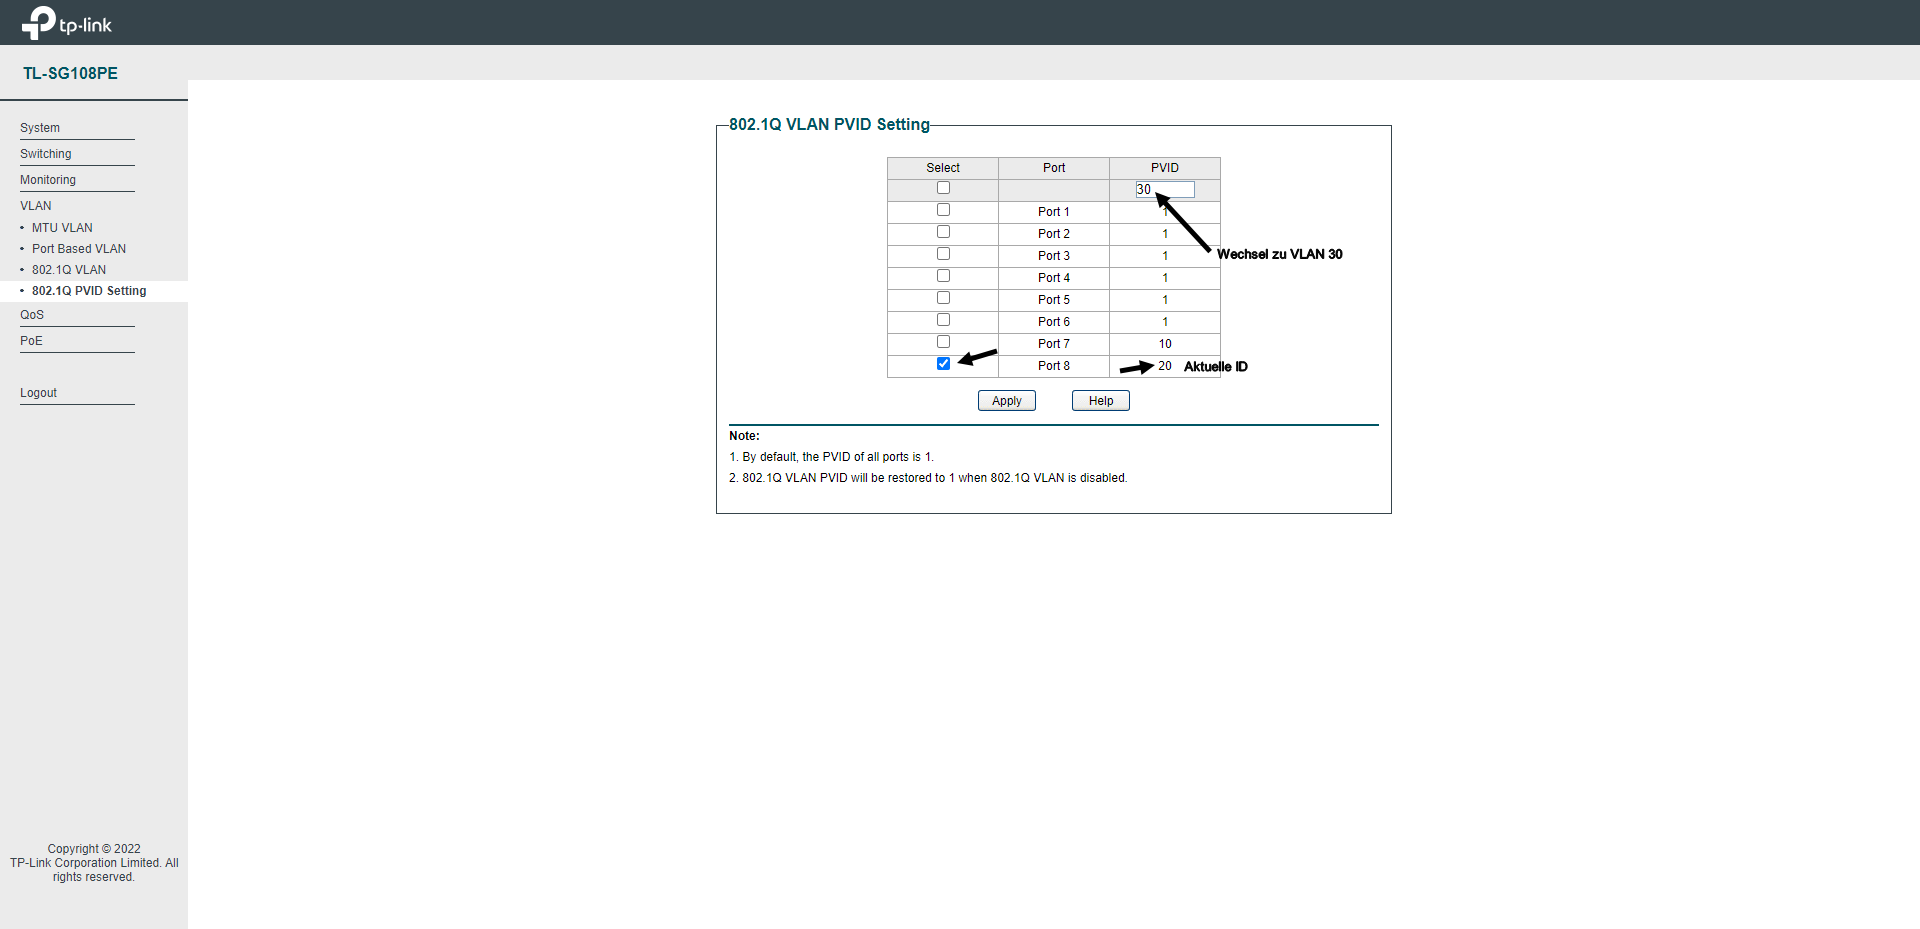Image resolution: width=1920 pixels, height=929 pixels.
Task: Click the PVID column header
Action: pyautogui.click(x=1165, y=168)
